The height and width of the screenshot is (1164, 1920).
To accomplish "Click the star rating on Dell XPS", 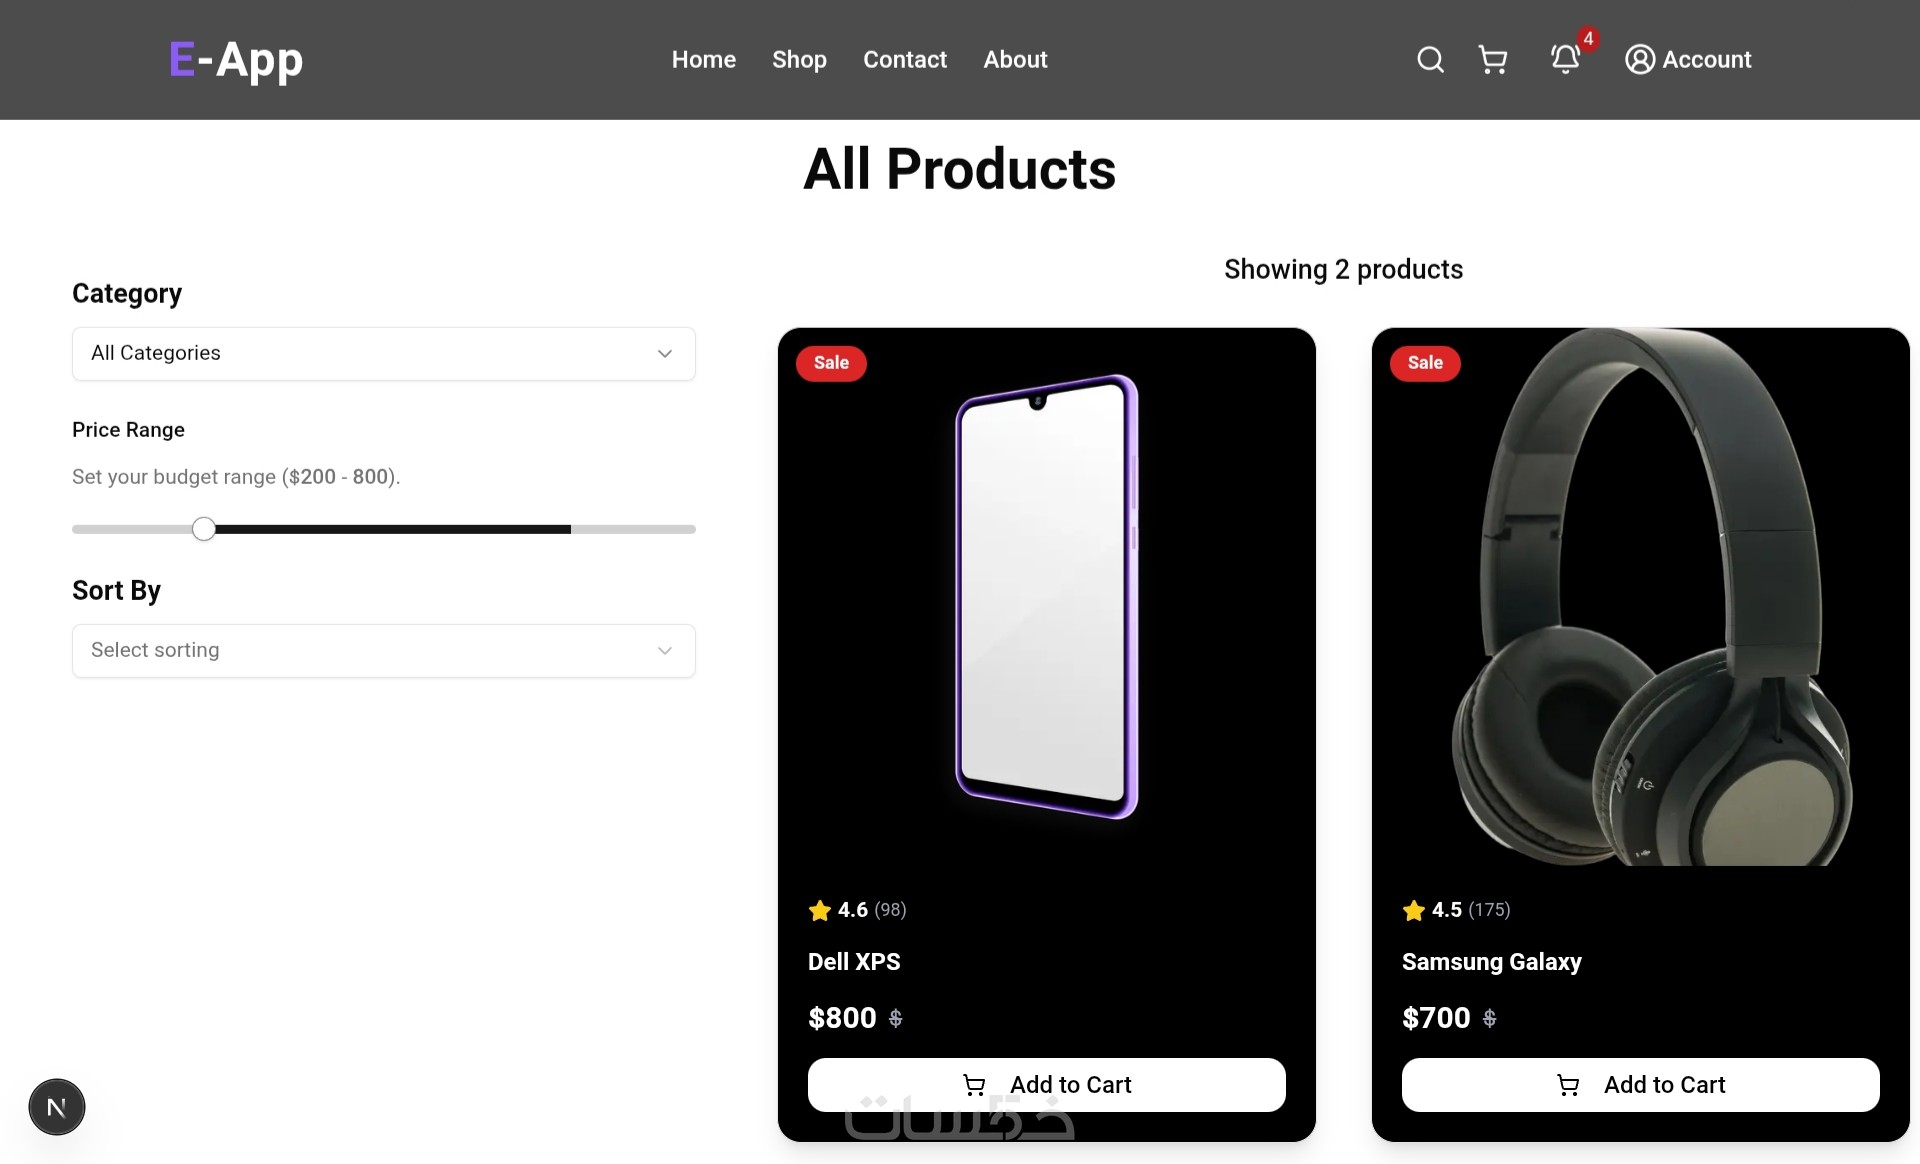I will [820, 910].
